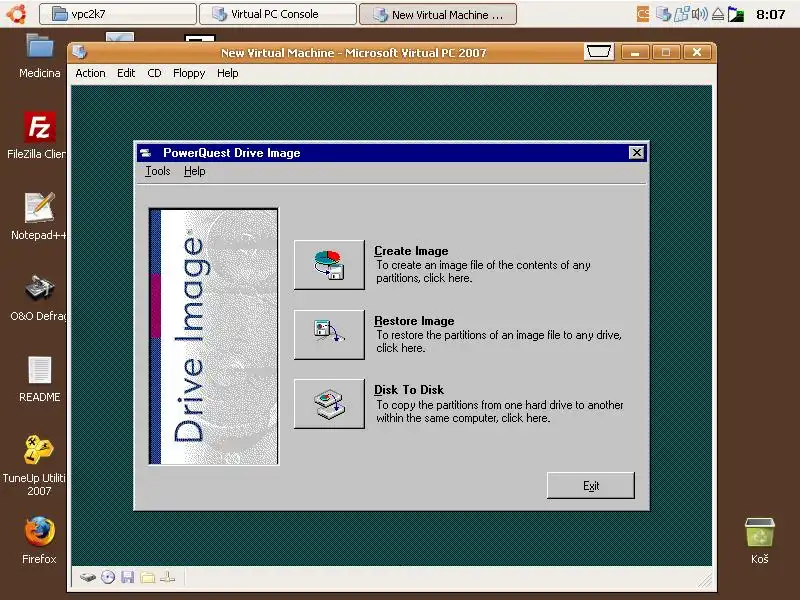This screenshot has width=800, height=600.
Task: Click the CD drive status bar icon
Action: (x=108, y=577)
